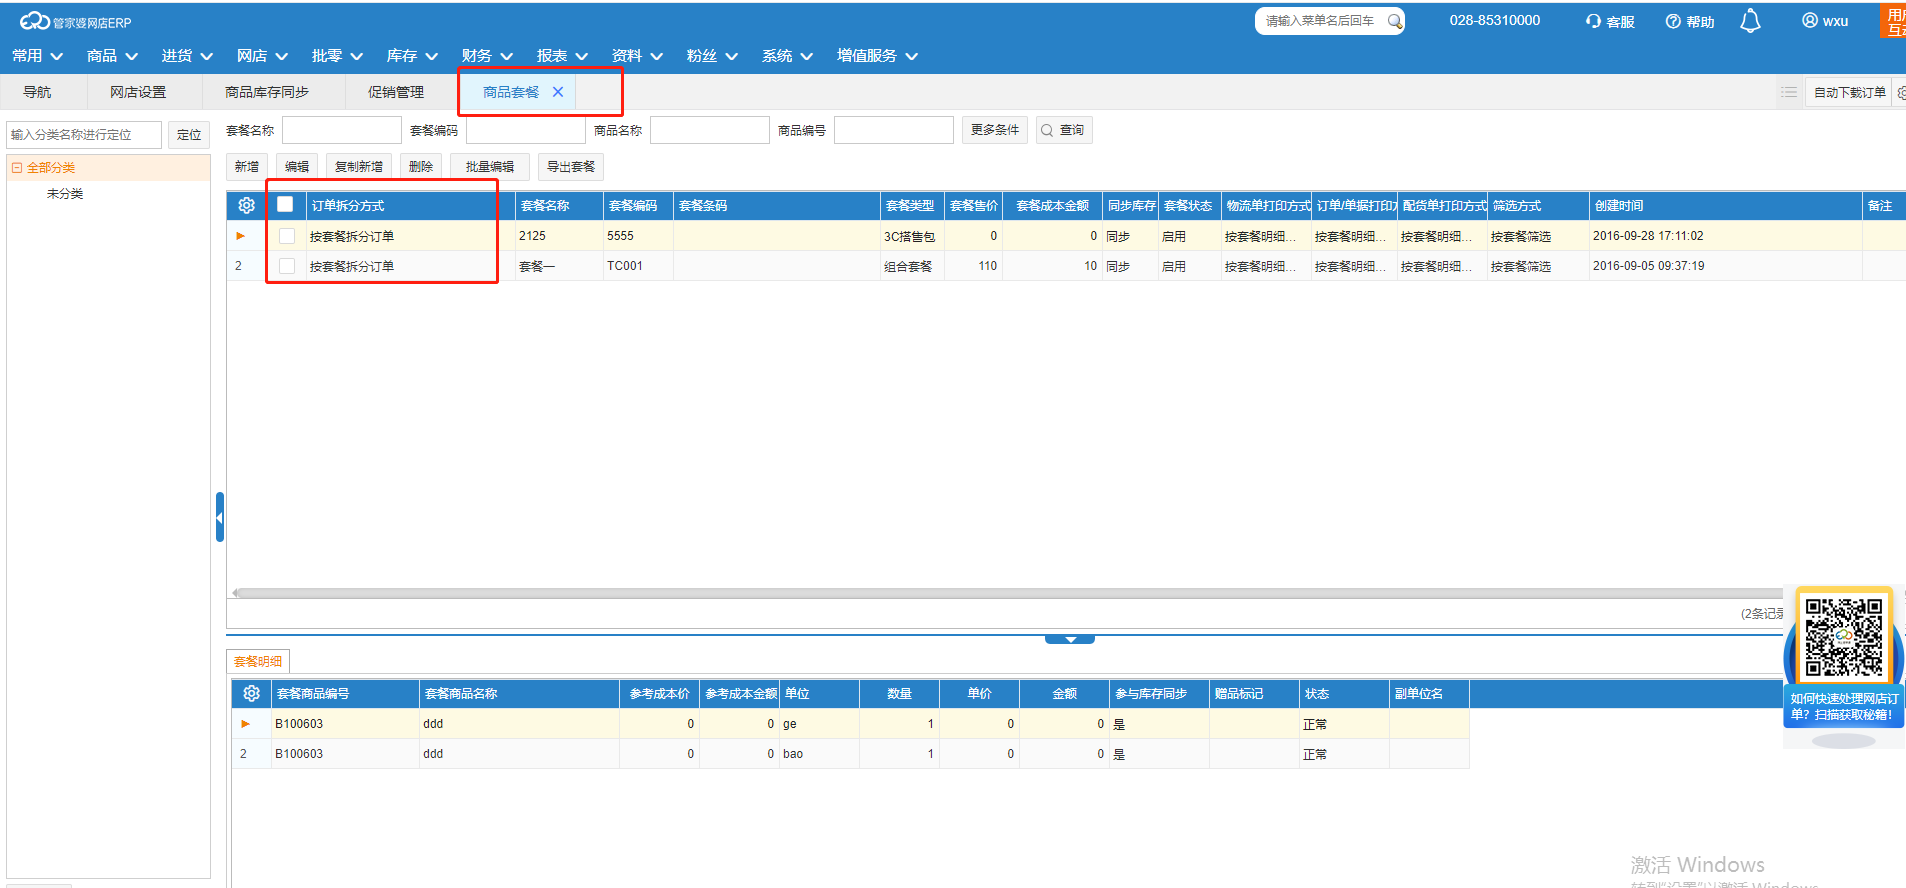Open the 批零 menu
This screenshot has height=888, width=1906.
coord(337,56)
